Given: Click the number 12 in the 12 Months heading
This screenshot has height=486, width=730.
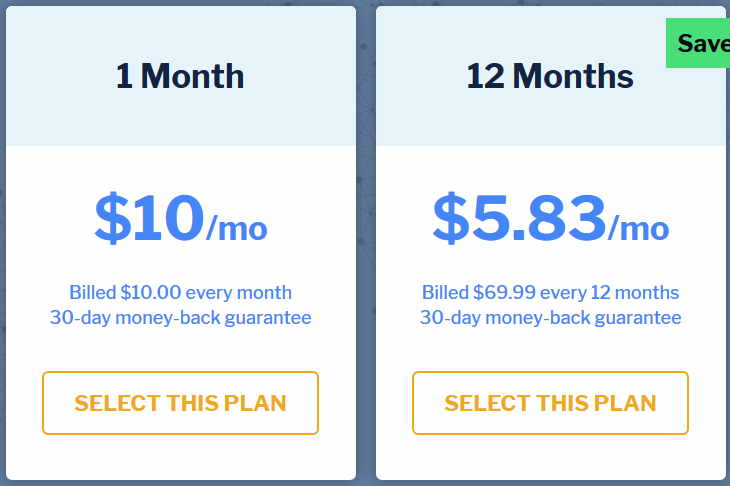Looking at the screenshot, I should [x=485, y=76].
